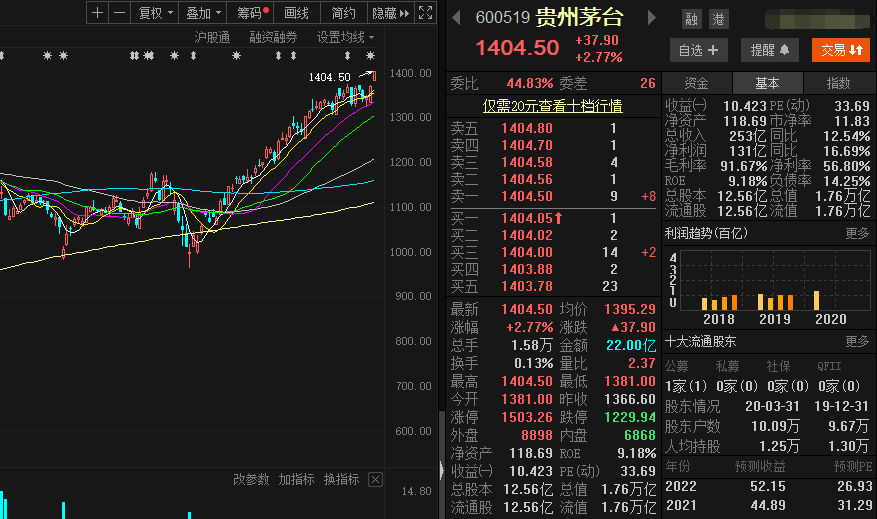Switch to the 资金 tab

click(696, 83)
